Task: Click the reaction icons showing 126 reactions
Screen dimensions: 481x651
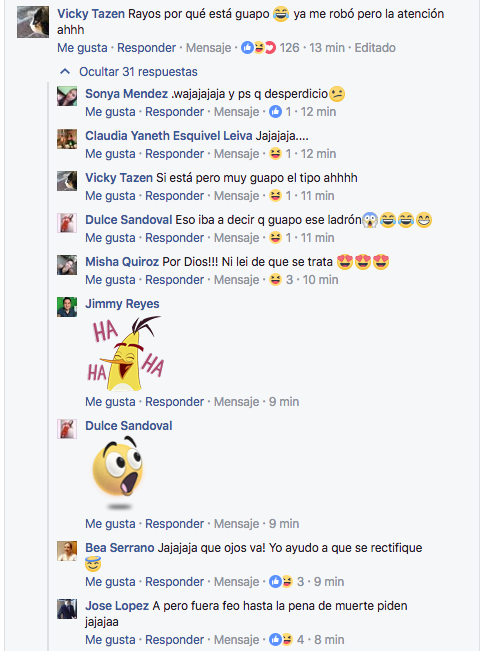Action: pos(258,48)
